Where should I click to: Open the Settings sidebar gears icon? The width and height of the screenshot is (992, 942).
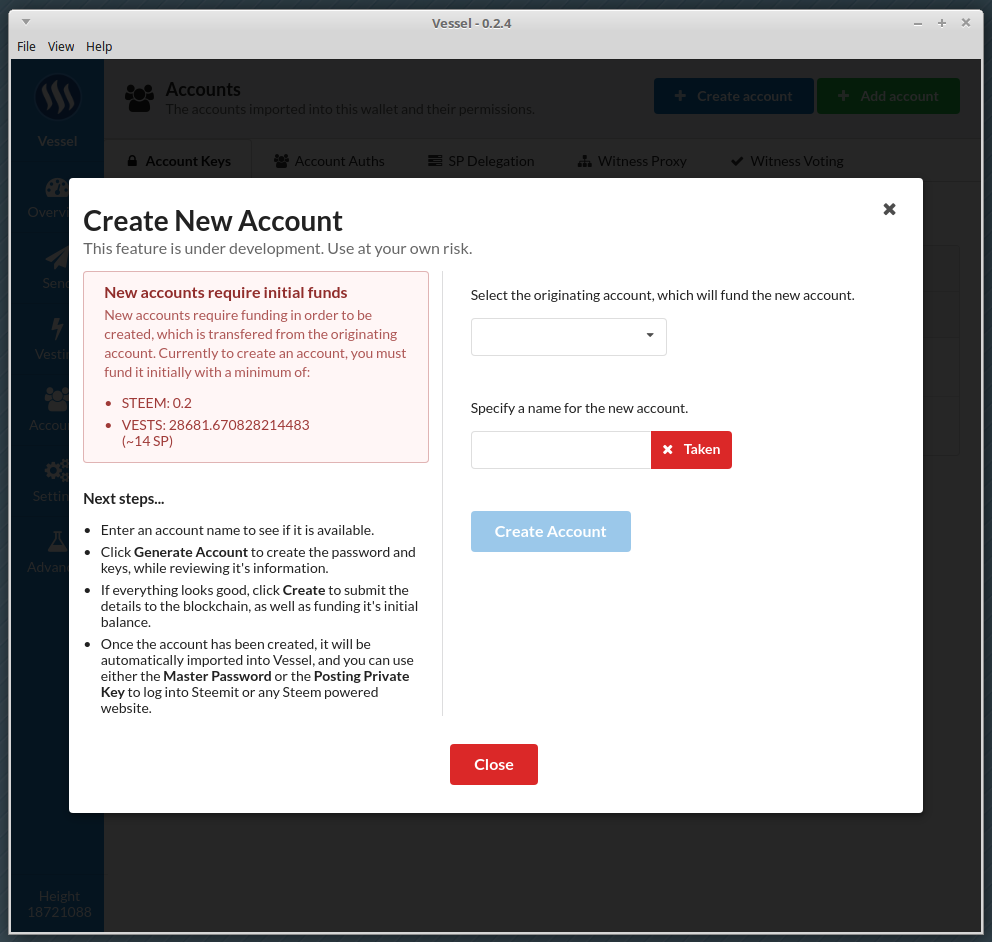(56, 471)
